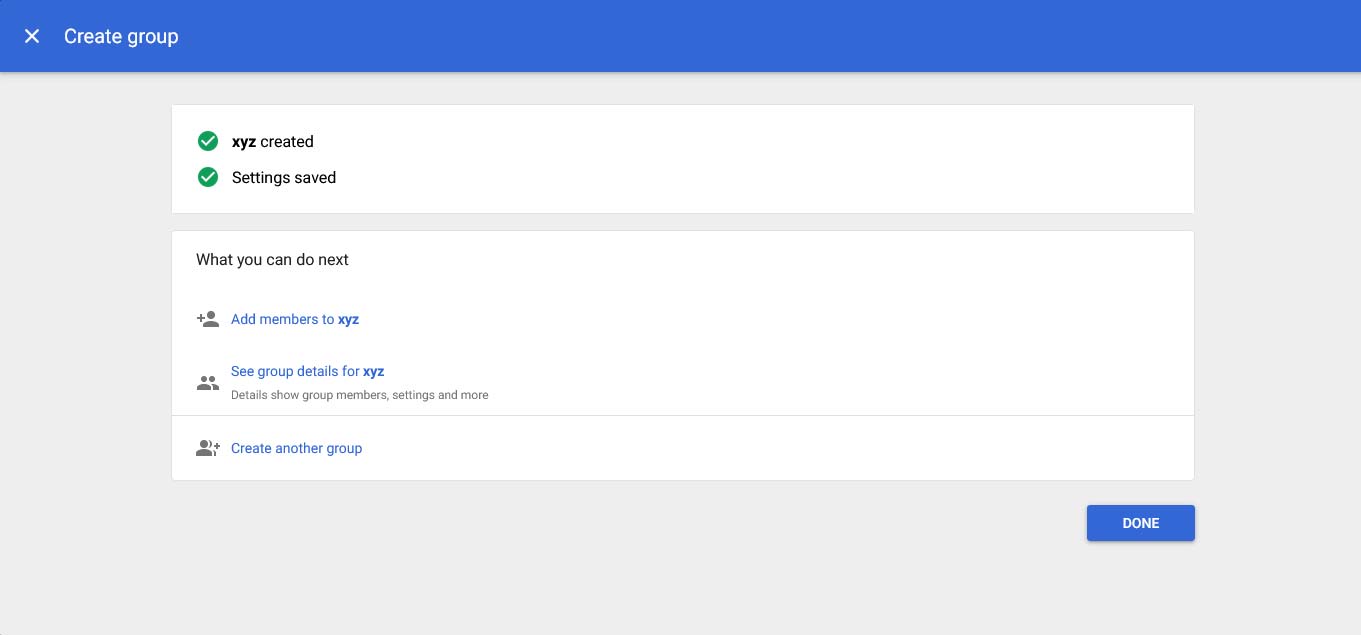Click the add-person icon for Add members

[x=207, y=320]
